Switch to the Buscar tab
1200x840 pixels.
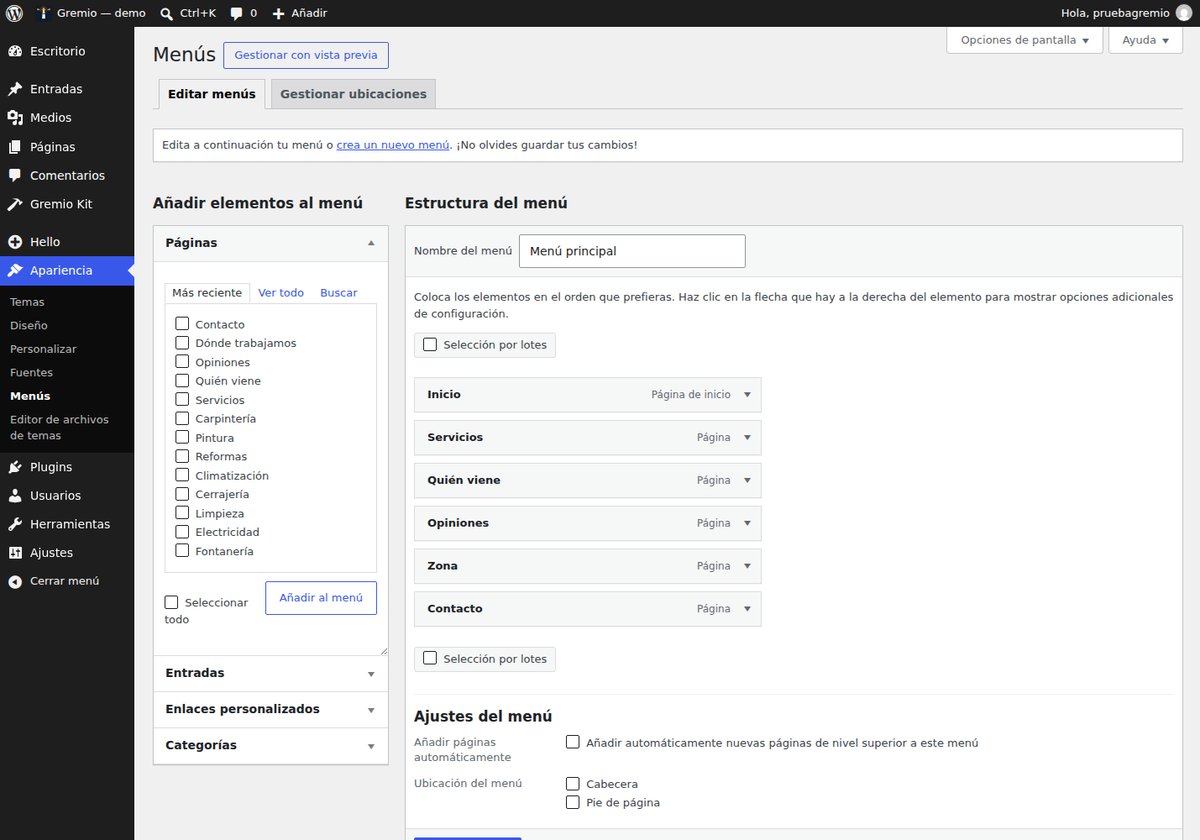tap(339, 293)
